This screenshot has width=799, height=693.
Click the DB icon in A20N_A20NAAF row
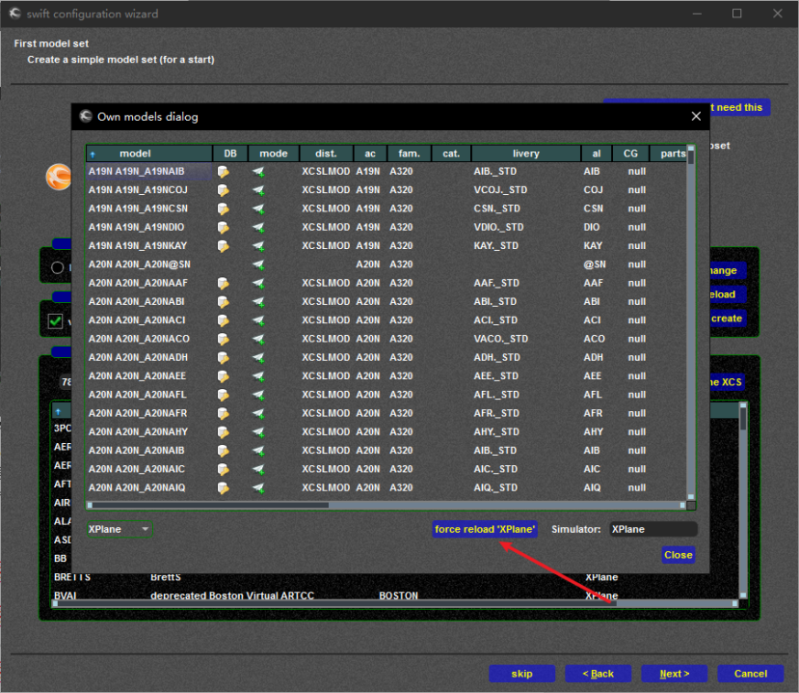coord(224,283)
